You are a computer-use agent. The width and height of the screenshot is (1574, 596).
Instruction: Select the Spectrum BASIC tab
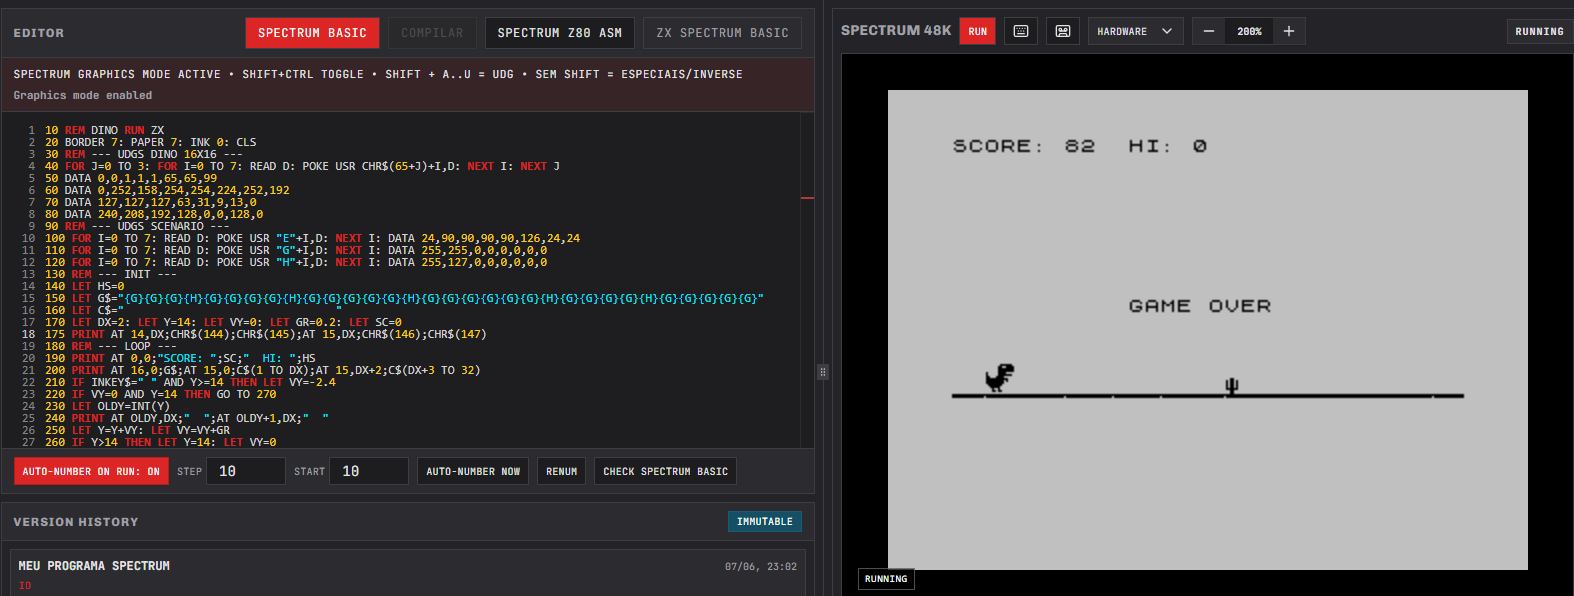coord(312,33)
